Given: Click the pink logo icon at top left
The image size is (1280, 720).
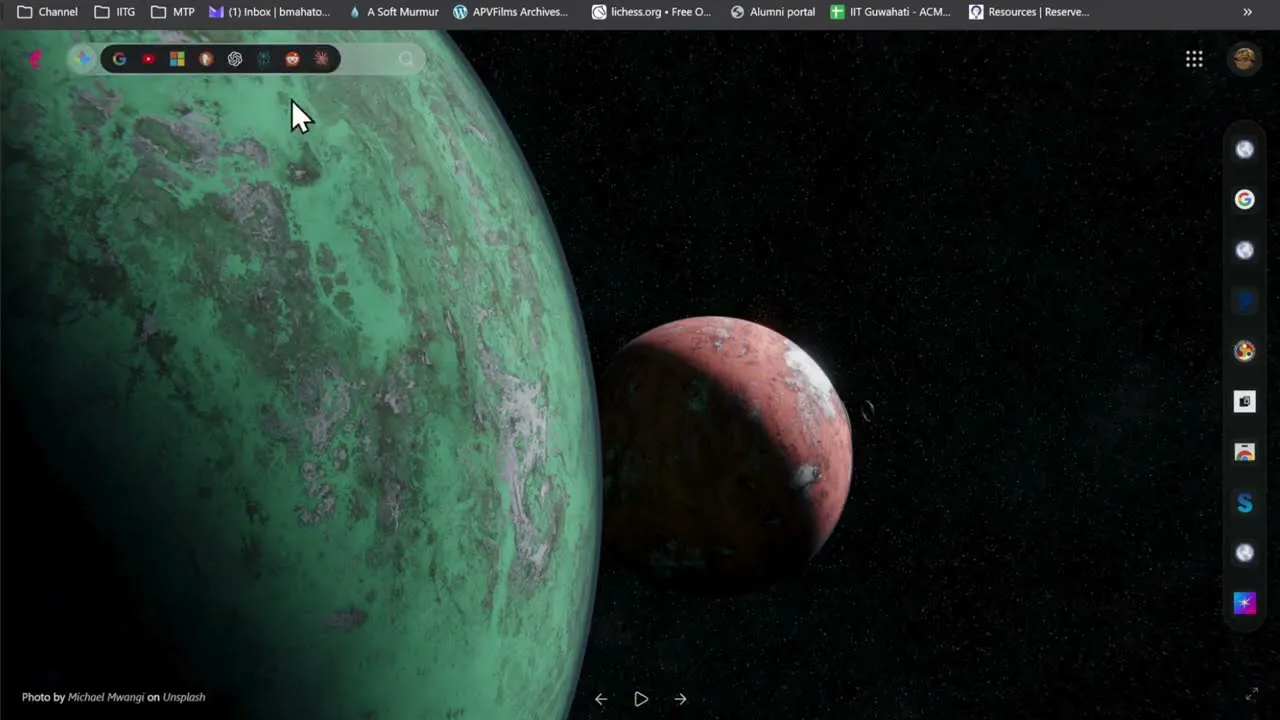Looking at the screenshot, I should (36, 59).
